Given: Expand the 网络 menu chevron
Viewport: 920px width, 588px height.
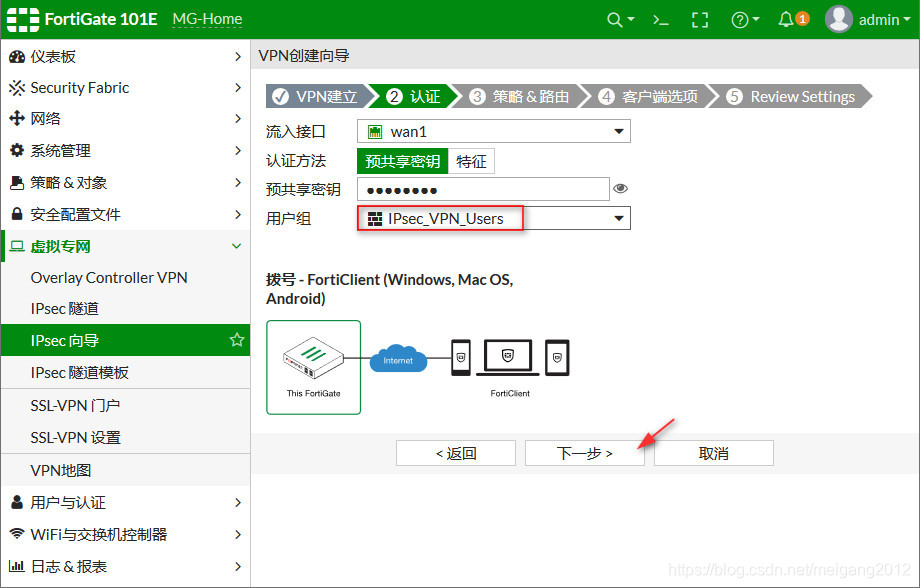Looking at the screenshot, I should pos(238,119).
